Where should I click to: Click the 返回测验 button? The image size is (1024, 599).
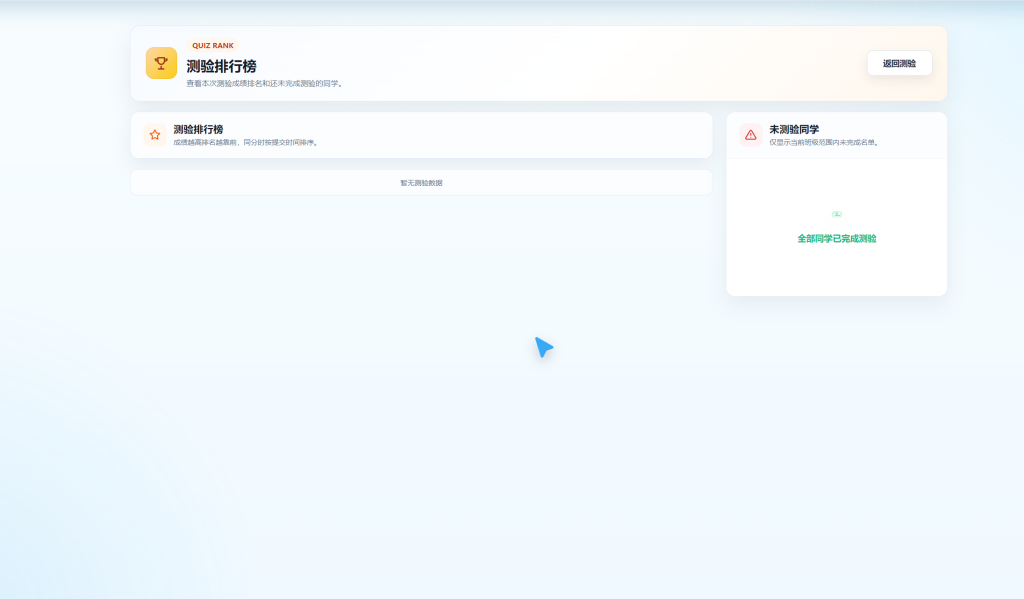click(899, 63)
